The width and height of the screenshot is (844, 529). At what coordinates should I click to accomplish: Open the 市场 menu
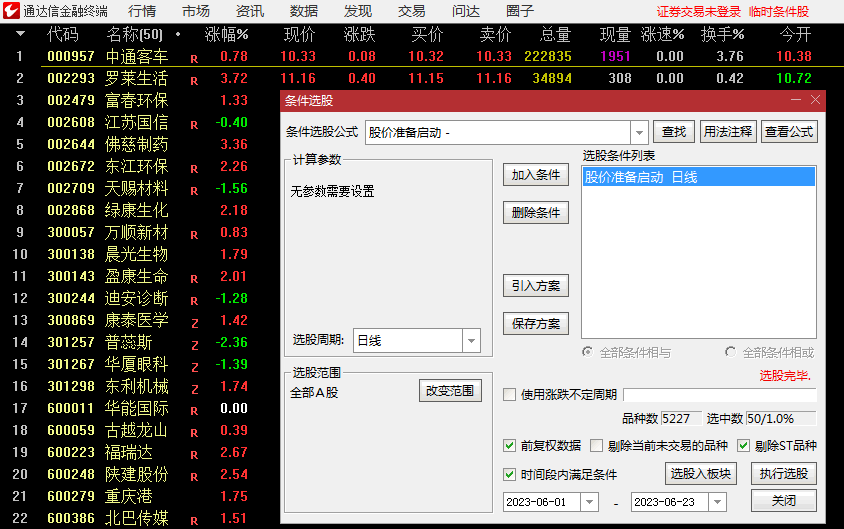point(196,11)
